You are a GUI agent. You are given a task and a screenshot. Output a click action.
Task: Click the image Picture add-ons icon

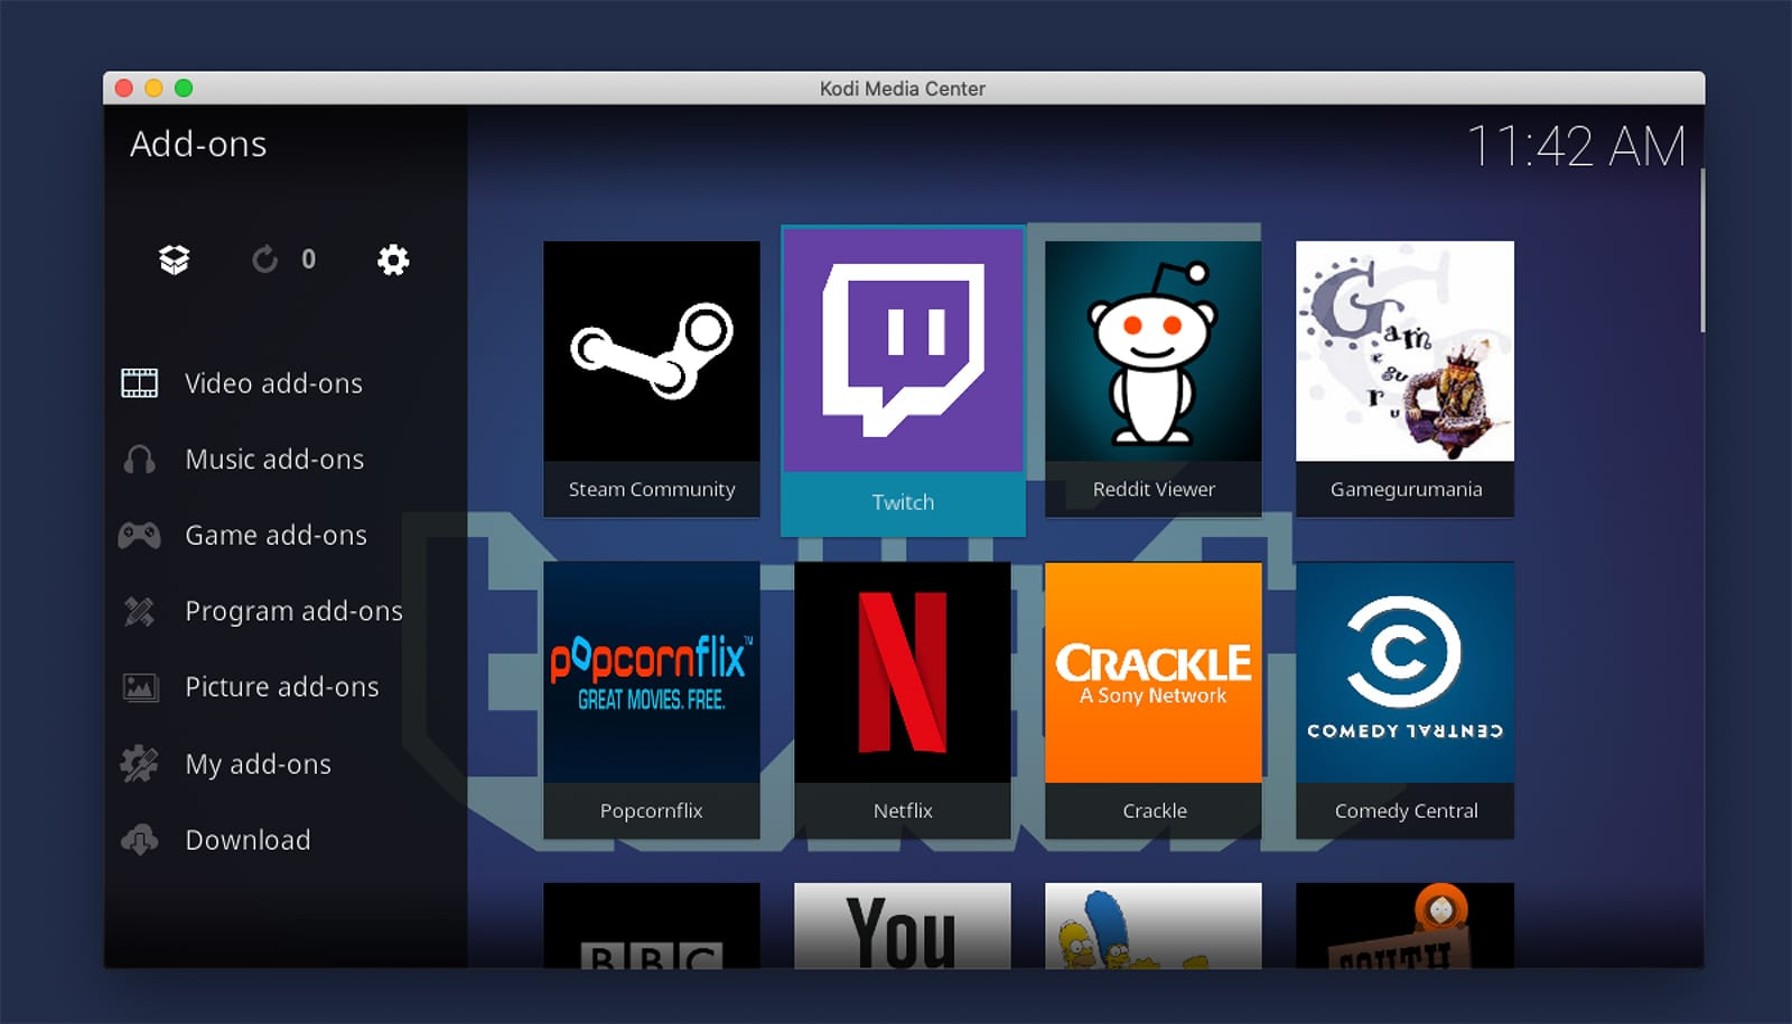coord(140,687)
